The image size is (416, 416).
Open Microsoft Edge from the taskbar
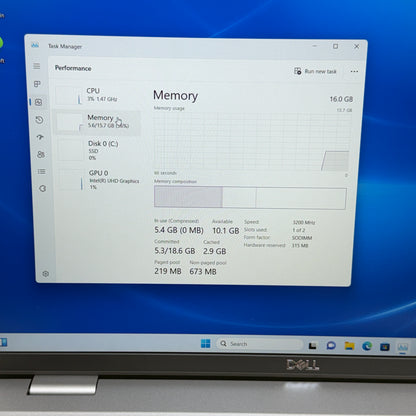367,346
